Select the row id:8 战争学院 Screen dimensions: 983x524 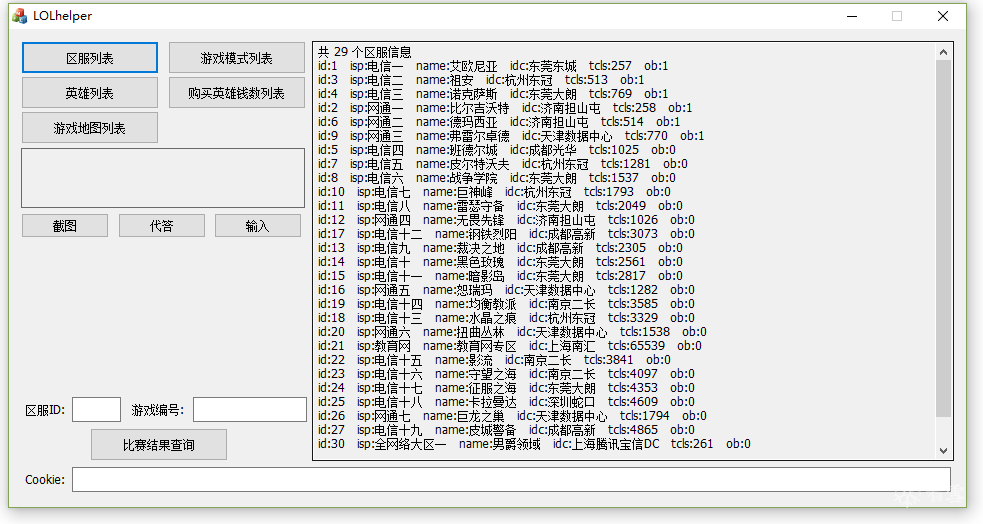point(497,178)
